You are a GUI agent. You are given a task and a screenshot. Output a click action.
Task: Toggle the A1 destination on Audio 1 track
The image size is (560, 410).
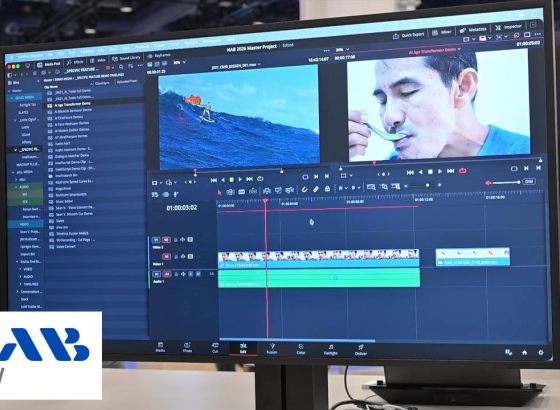(x=167, y=274)
